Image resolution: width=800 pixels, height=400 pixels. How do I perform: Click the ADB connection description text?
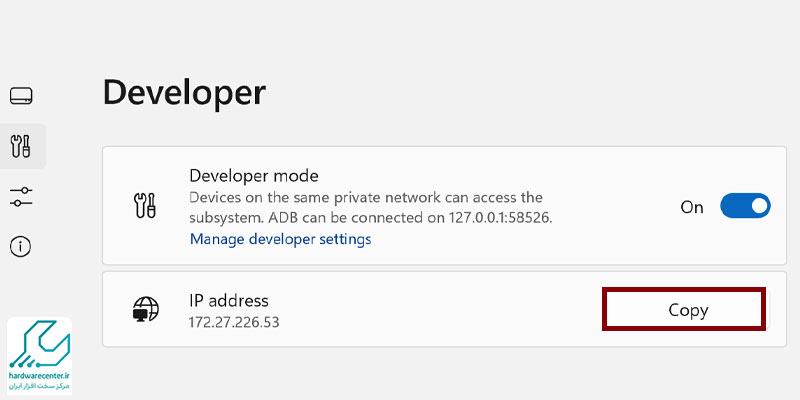(370, 207)
